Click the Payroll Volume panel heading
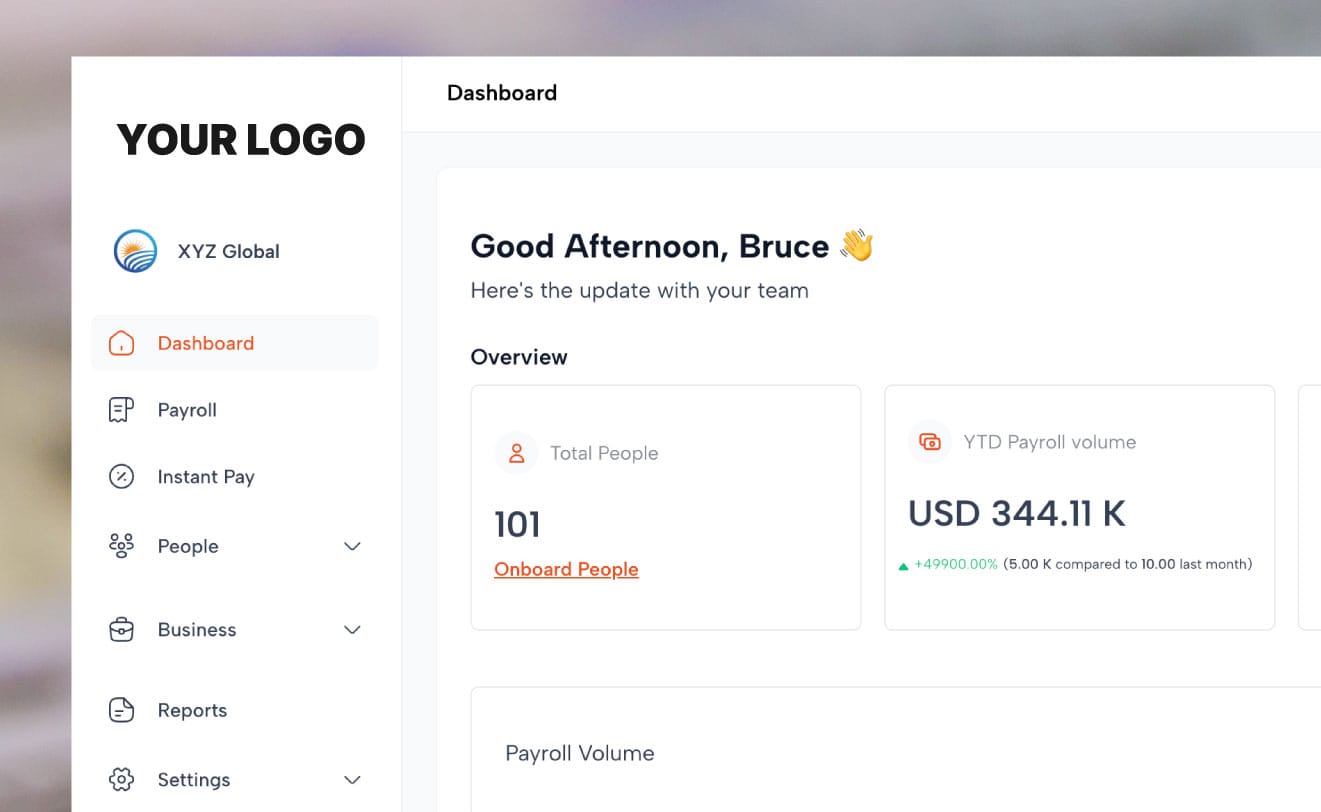This screenshot has height=812, width=1321. (x=580, y=752)
